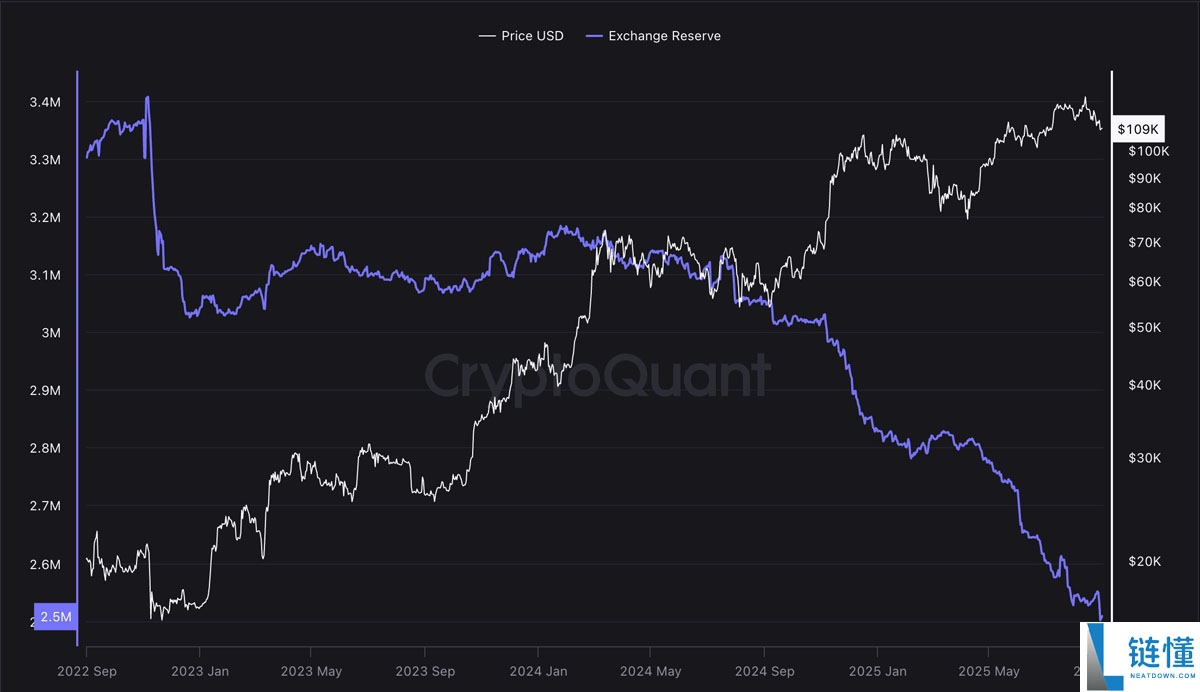Click the $100K right axis label
The width and height of the screenshot is (1200, 692).
1148,151
